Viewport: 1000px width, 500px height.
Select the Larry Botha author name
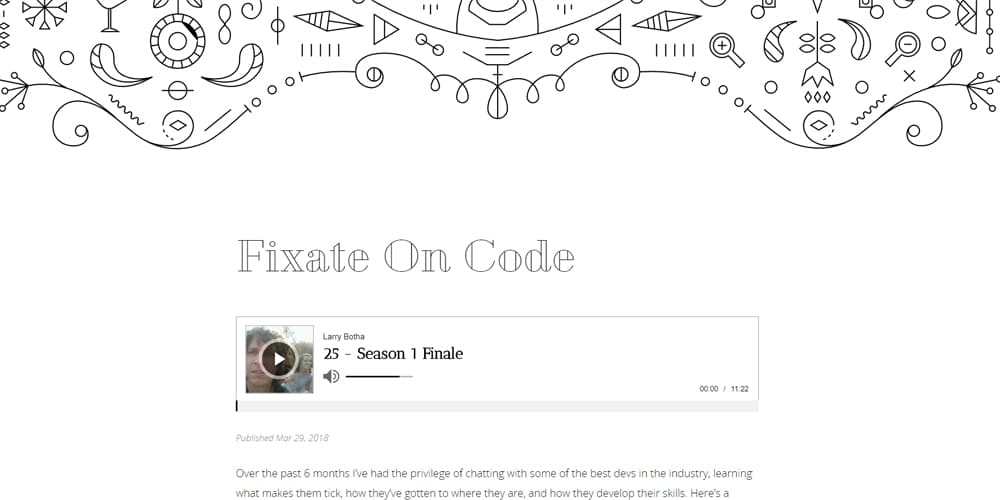coord(344,336)
